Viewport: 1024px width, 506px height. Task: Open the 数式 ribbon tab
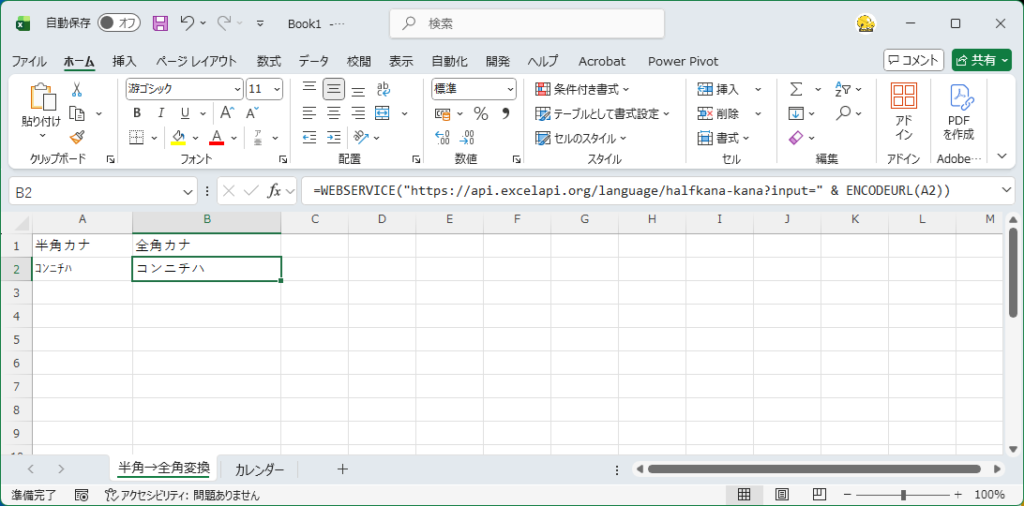(268, 61)
